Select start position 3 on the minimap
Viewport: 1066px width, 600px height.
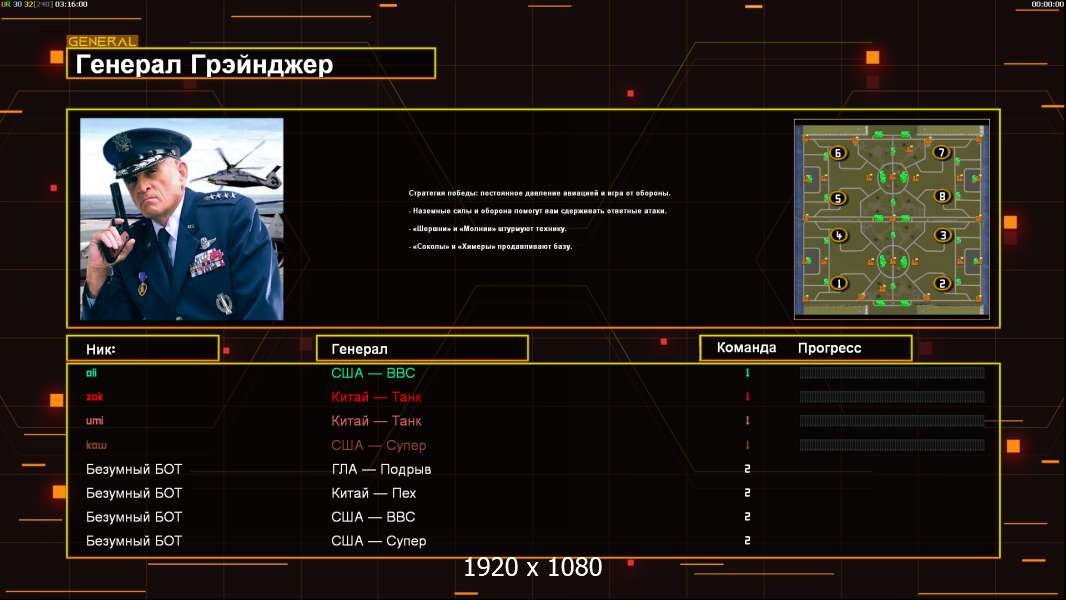942,235
